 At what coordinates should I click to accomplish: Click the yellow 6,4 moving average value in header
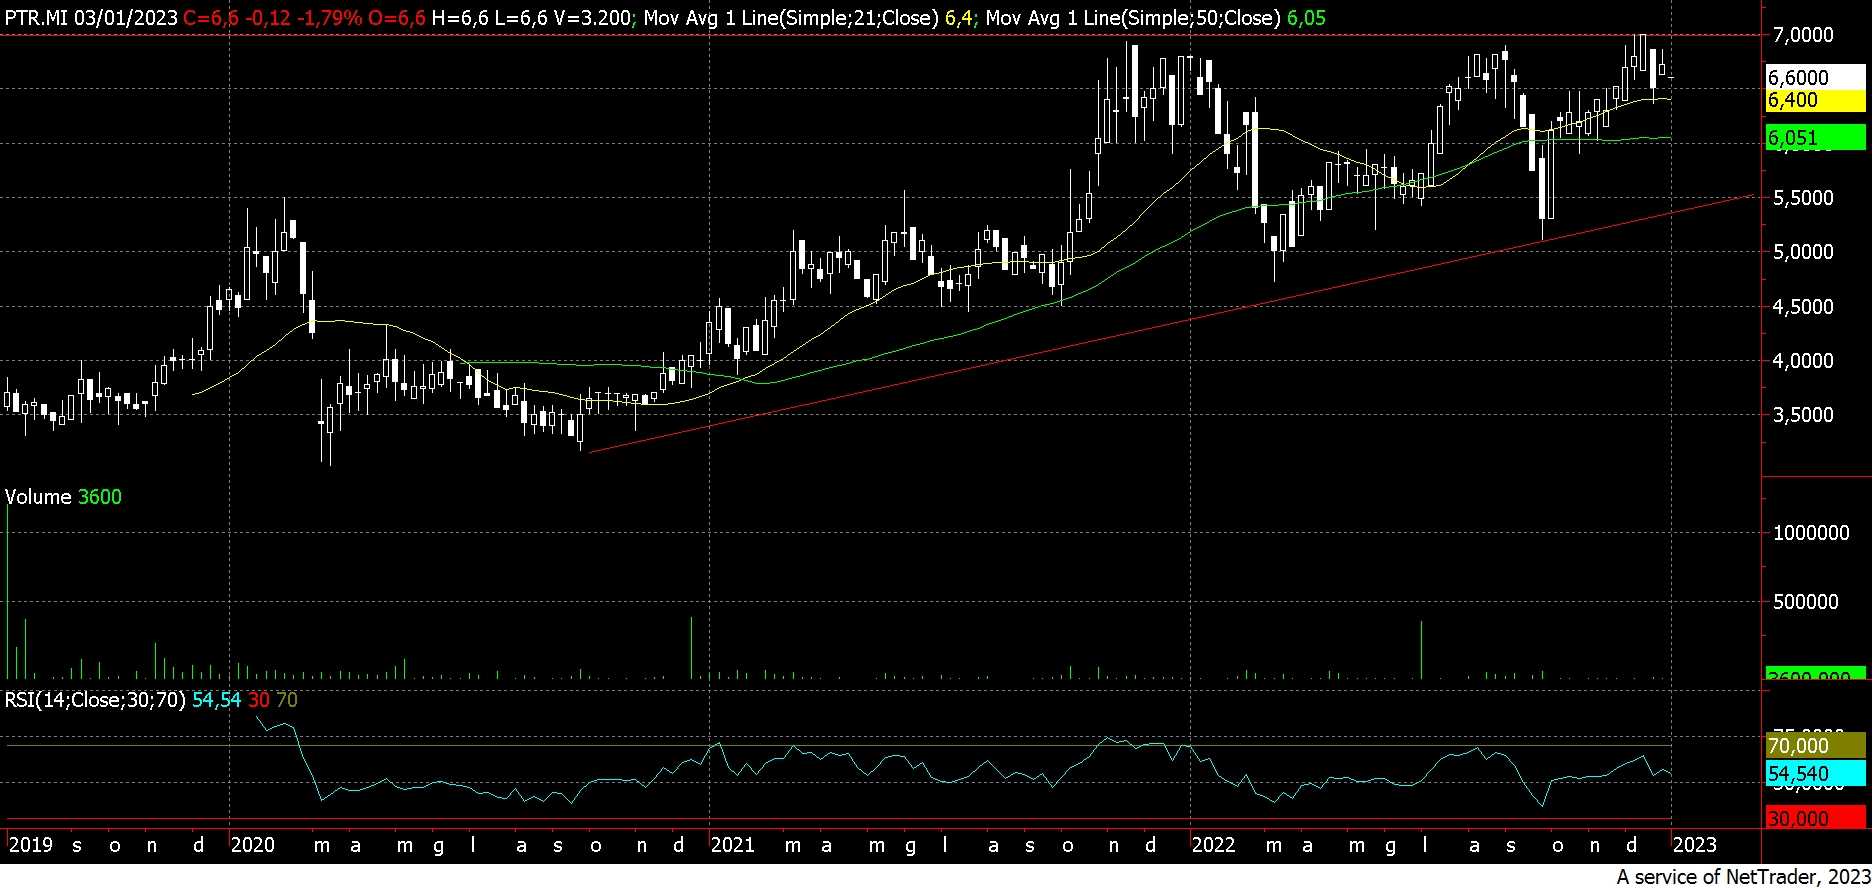click(958, 17)
